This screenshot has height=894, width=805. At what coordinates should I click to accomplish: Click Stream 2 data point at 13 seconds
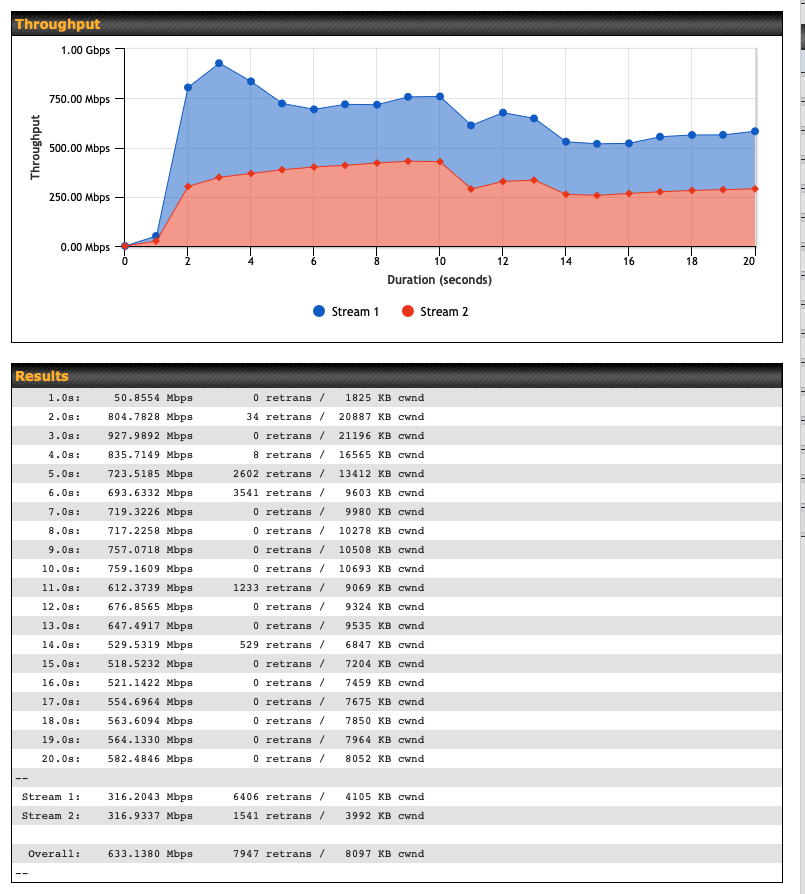(x=534, y=180)
